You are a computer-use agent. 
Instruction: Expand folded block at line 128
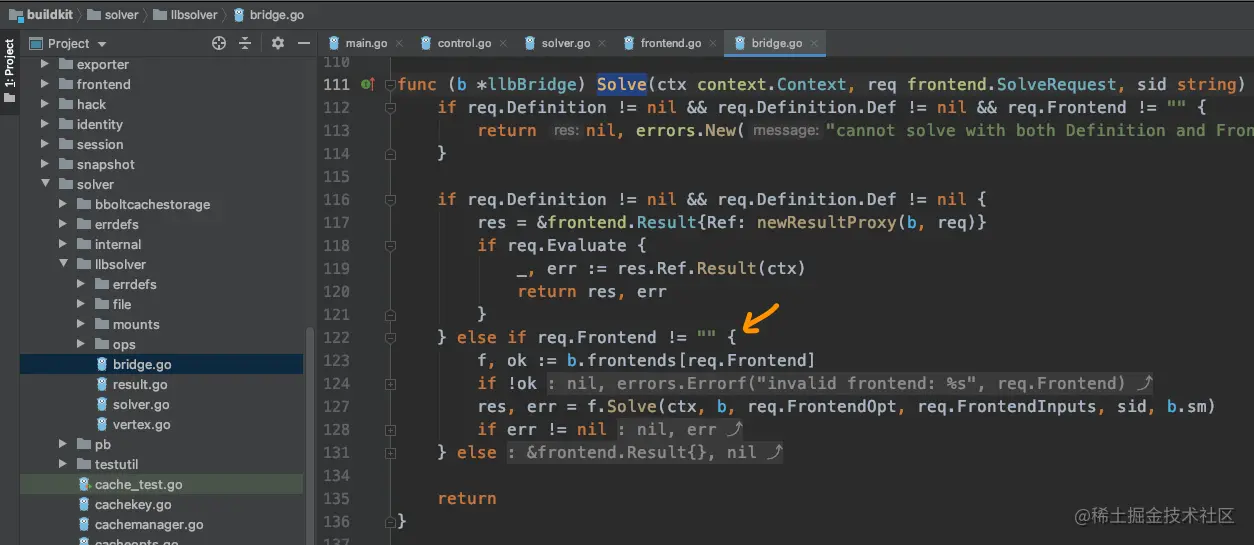390,430
